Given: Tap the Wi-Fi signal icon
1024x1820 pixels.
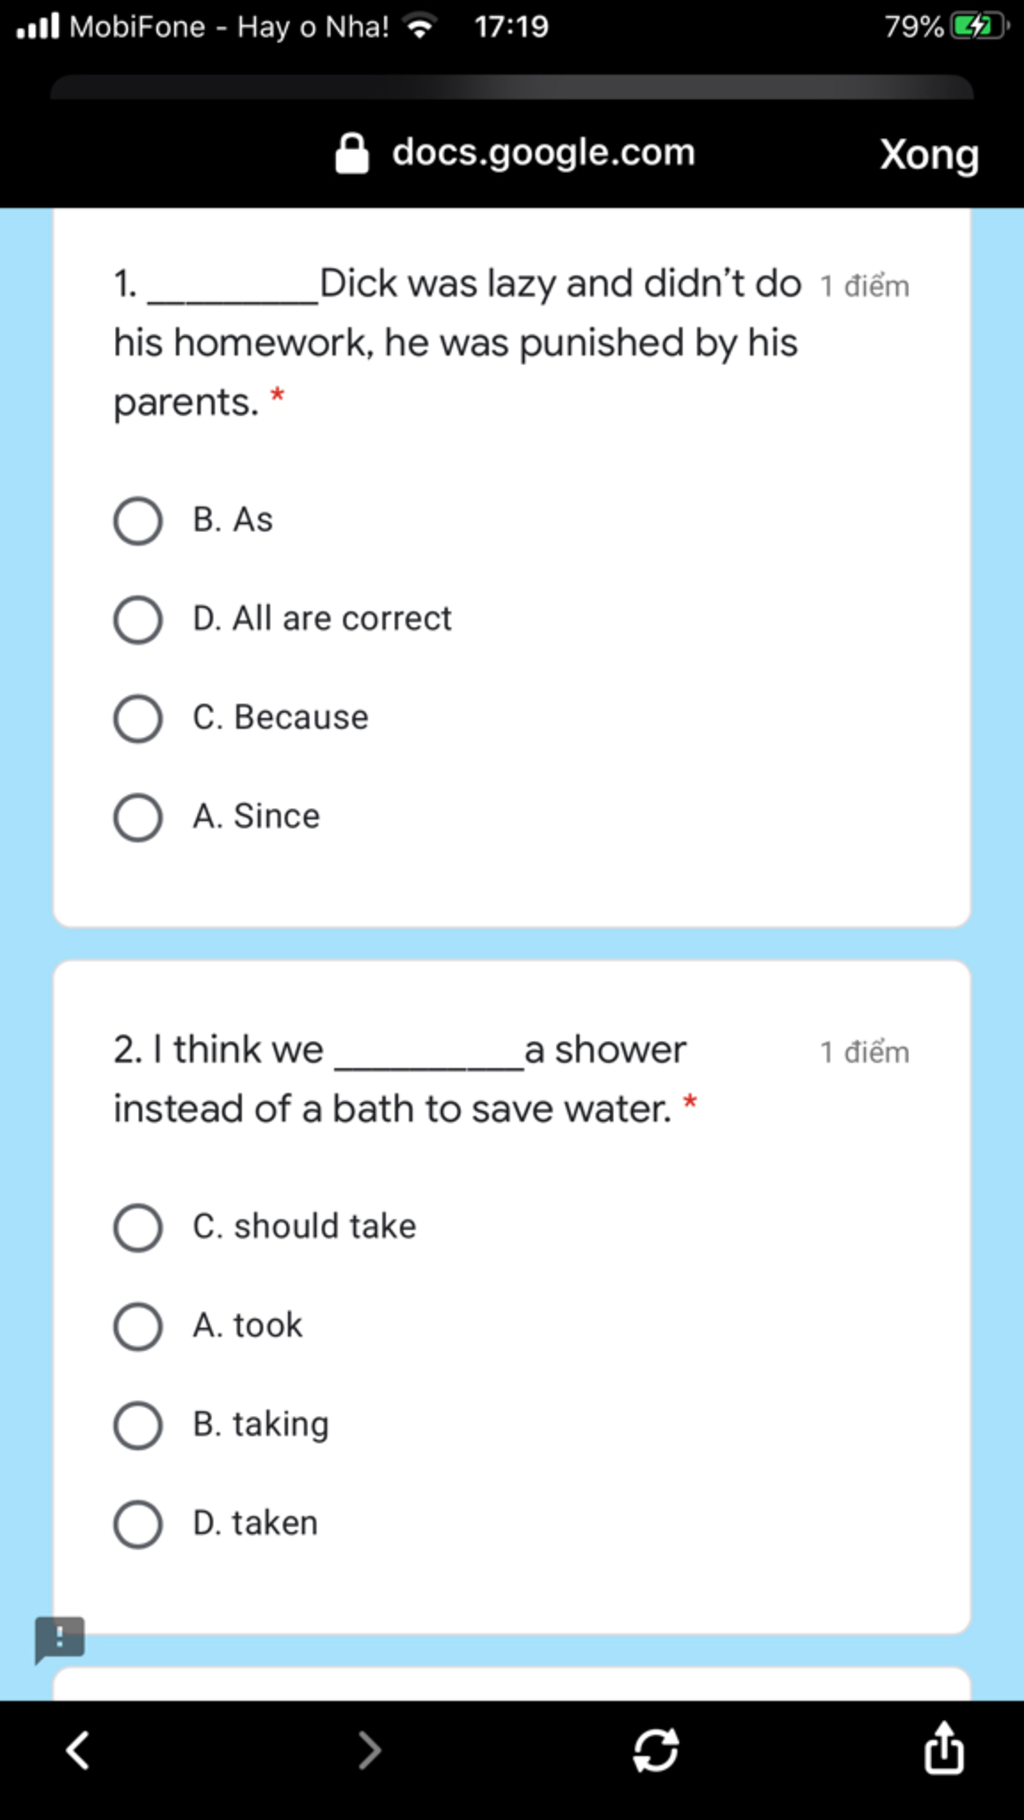Looking at the screenshot, I should click(x=421, y=26).
